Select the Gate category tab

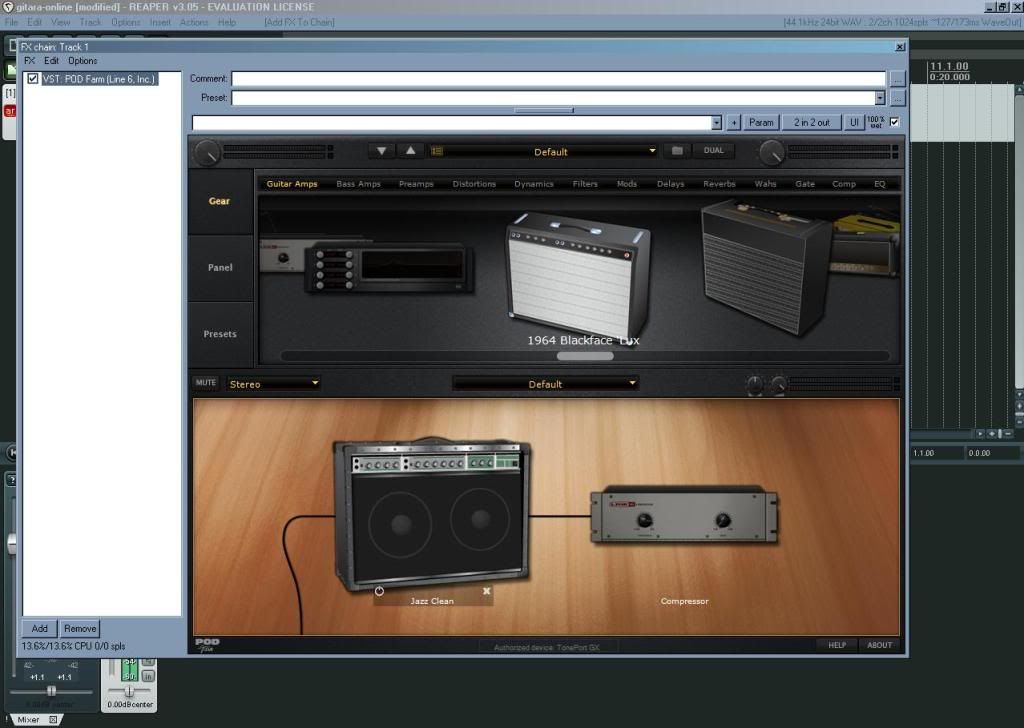pos(805,184)
